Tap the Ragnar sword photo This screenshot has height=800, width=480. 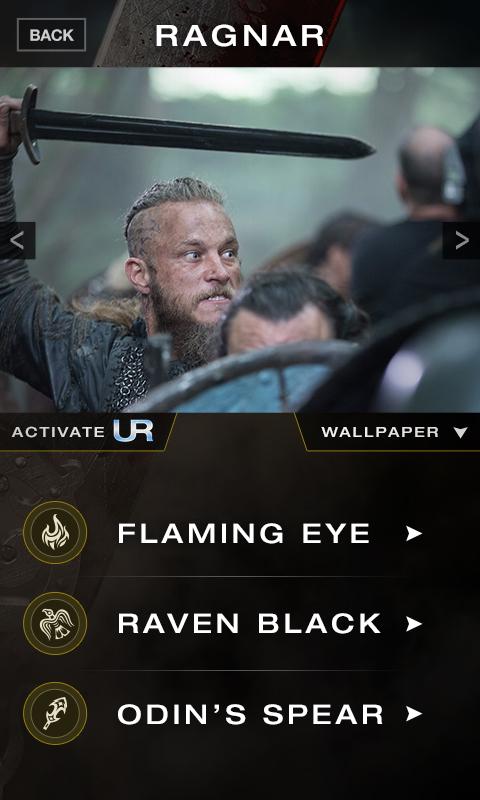pyautogui.click(x=240, y=240)
